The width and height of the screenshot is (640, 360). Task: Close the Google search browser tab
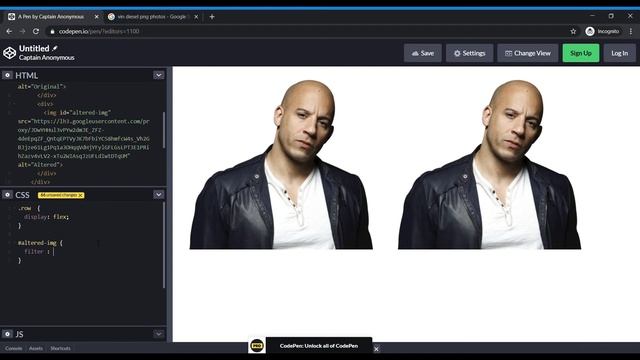[196, 17]
